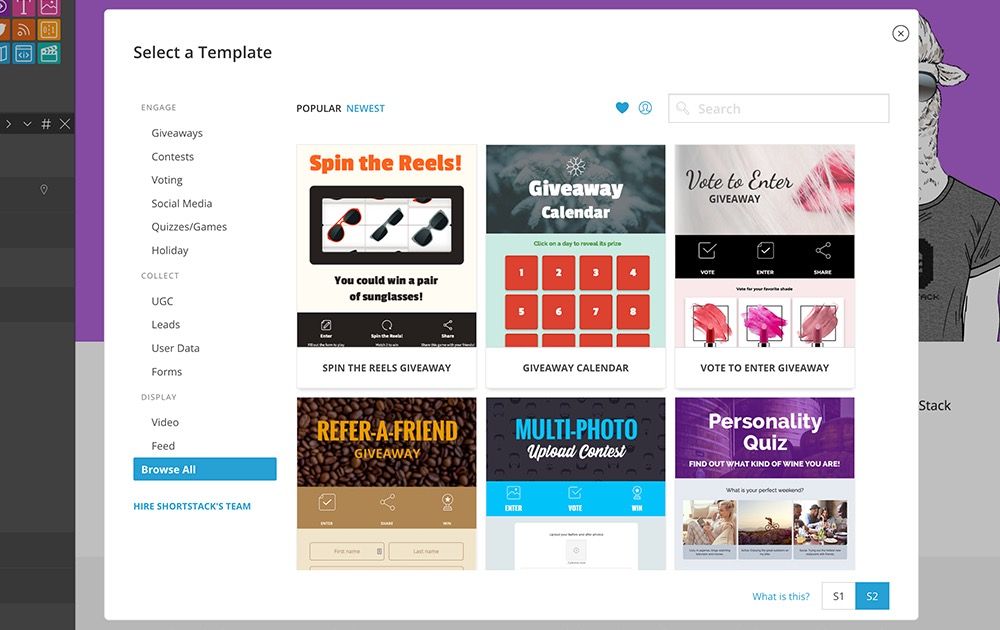Click into the template Search field
Viewport: 1000px width, 630px height.
pyautogui.click(x=779, y=108)
